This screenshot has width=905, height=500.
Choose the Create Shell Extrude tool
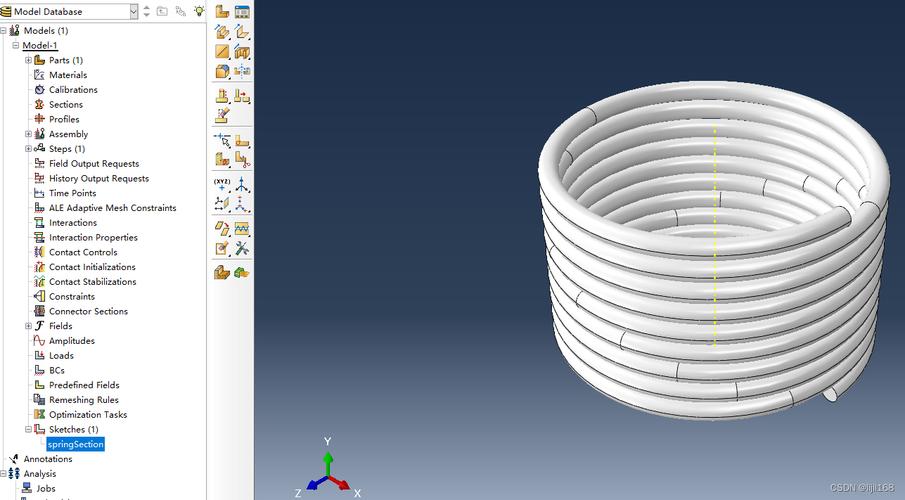click(x=242, y=31)
